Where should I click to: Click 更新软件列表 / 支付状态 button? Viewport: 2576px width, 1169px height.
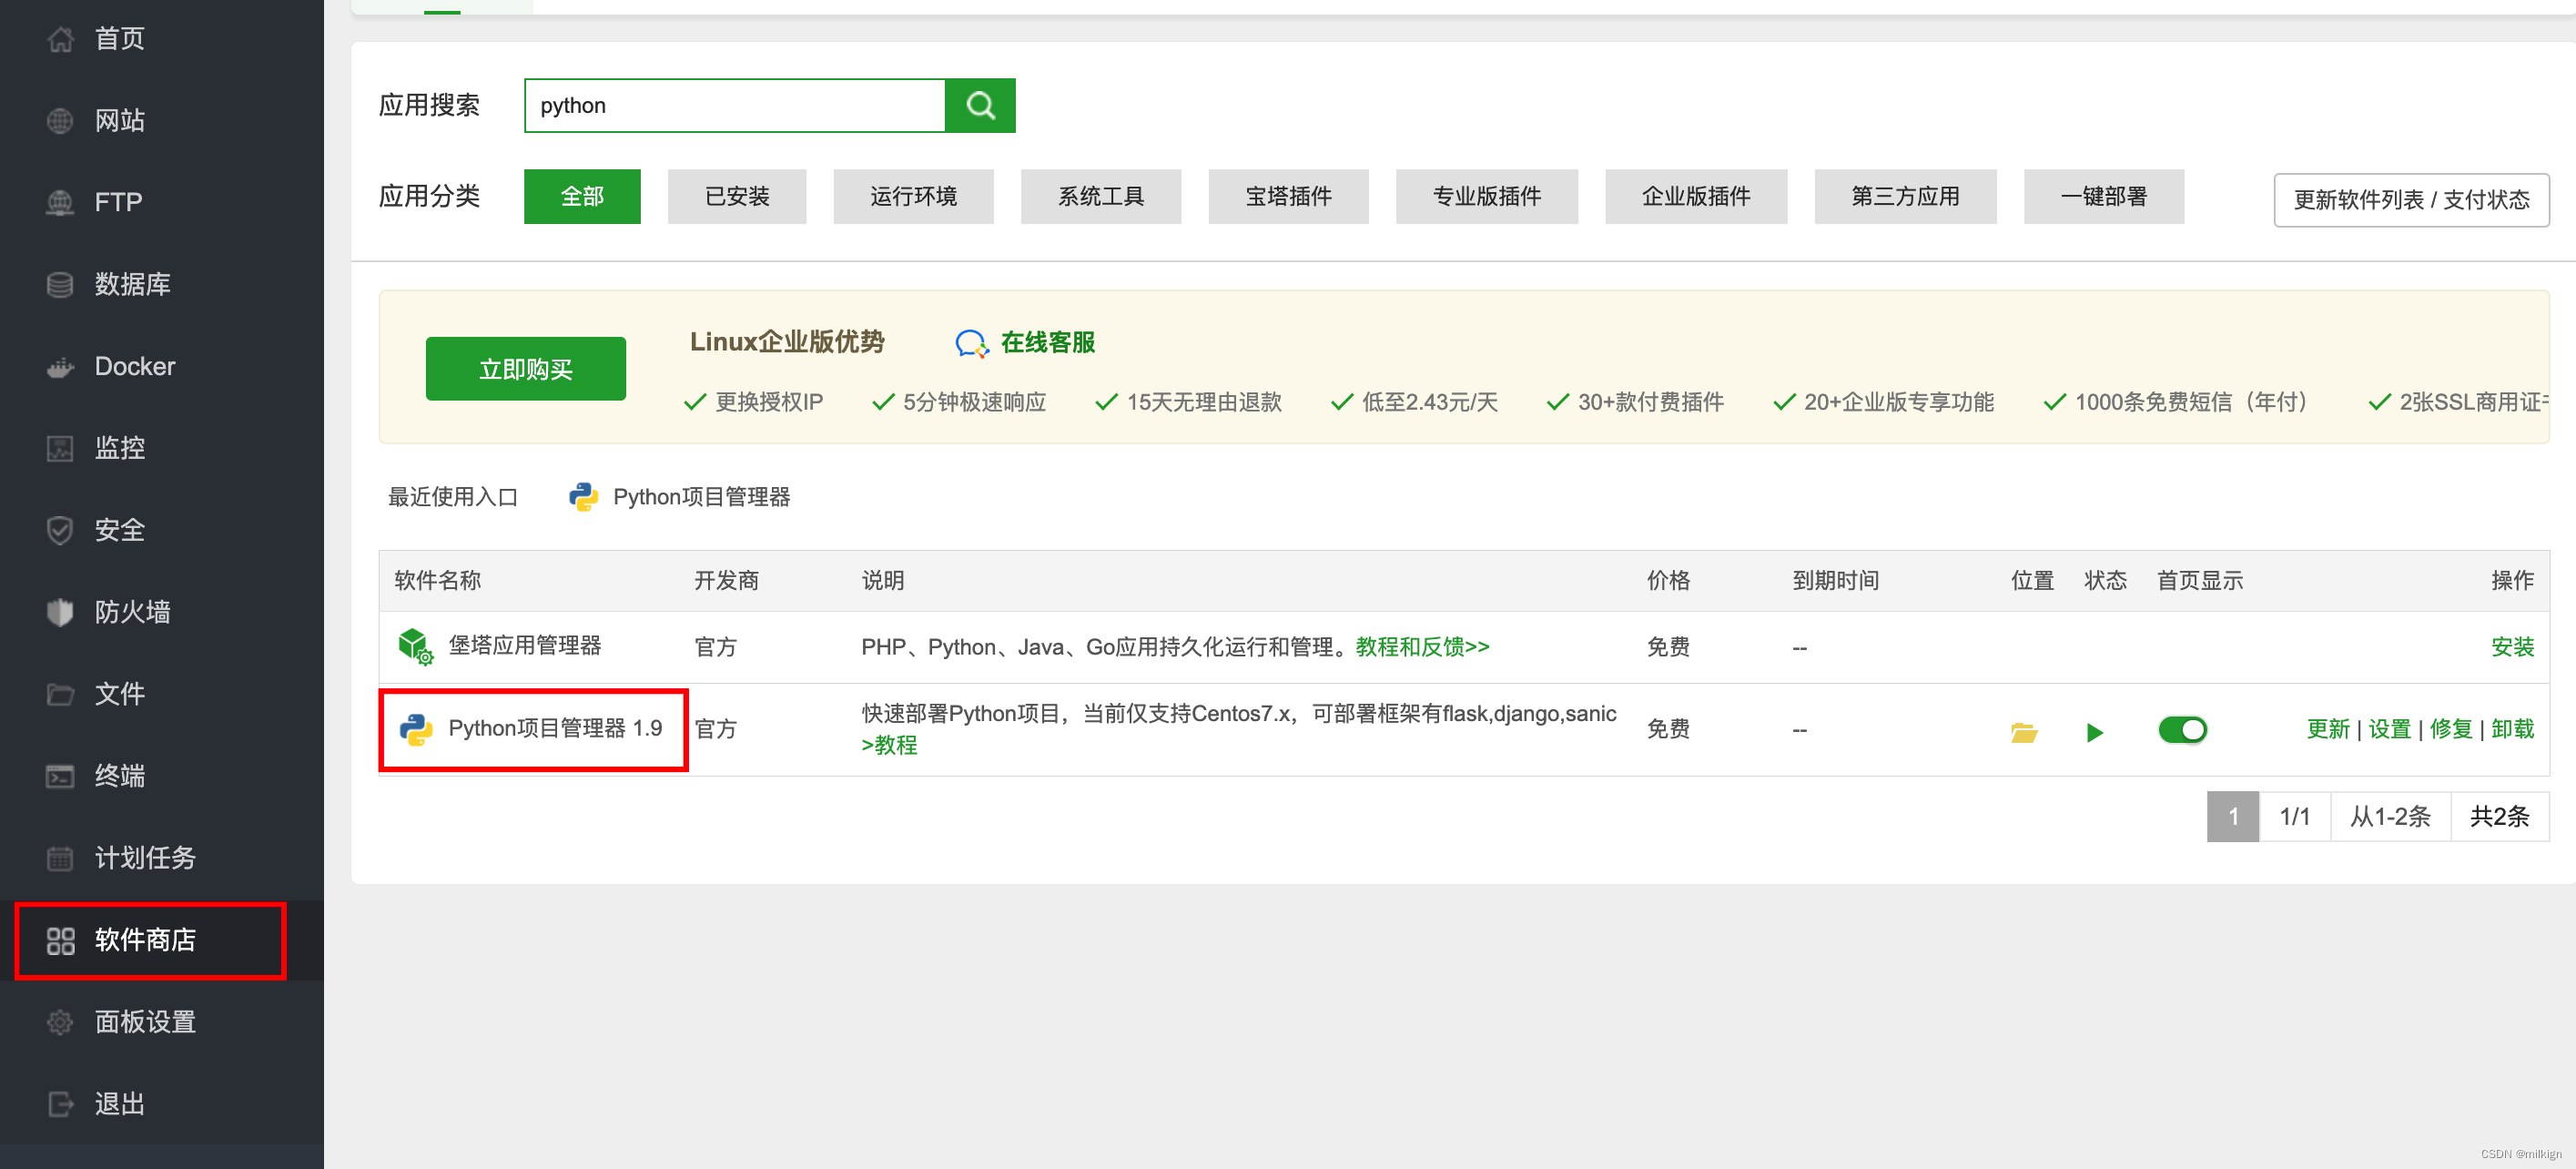click(2411, 200)
